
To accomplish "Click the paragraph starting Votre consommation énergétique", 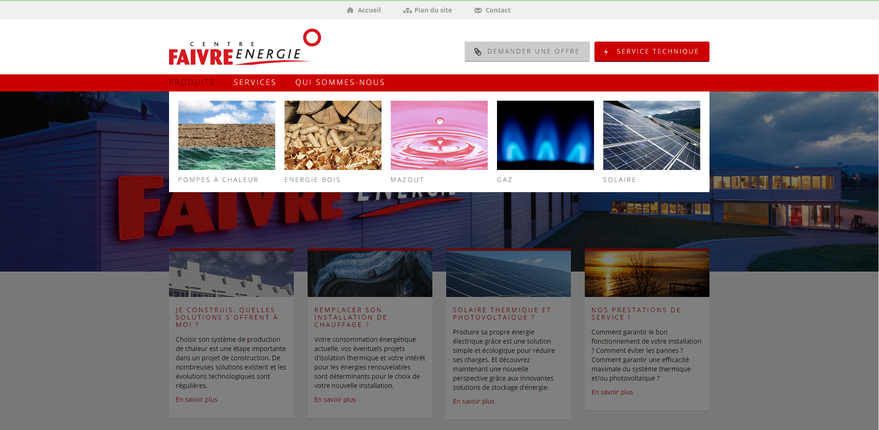I will (369, 363).
